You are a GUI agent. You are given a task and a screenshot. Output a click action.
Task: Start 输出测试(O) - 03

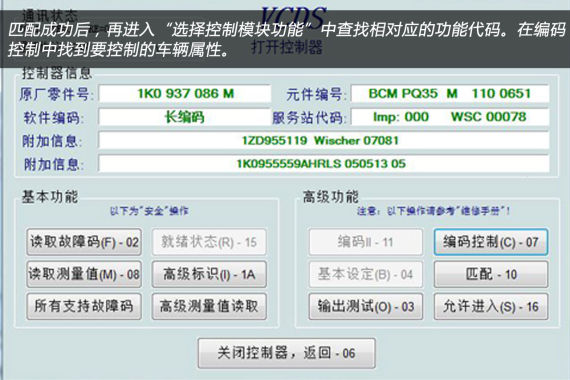click(366, 306)
